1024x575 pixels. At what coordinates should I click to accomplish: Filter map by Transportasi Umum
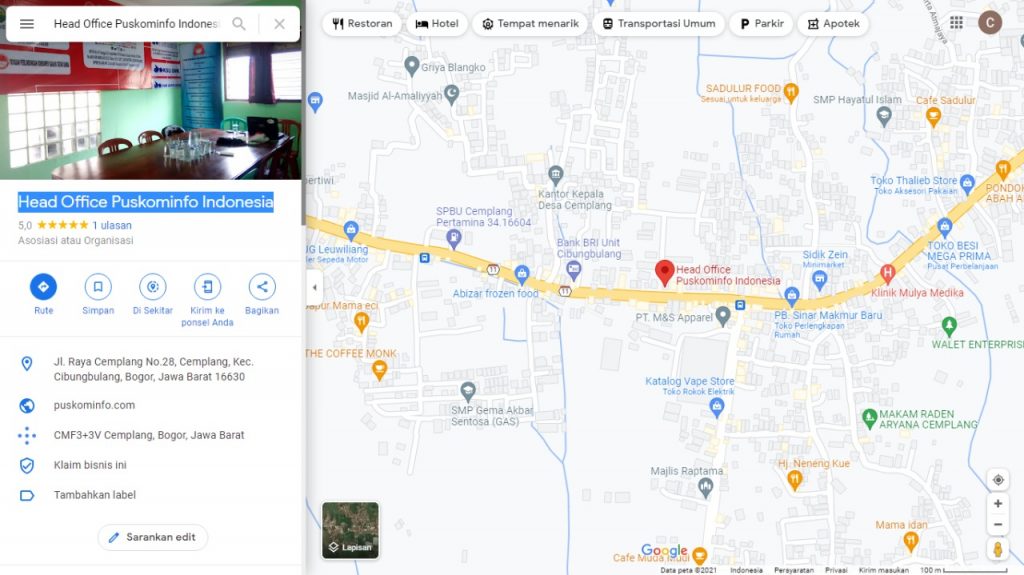point(658,24)
